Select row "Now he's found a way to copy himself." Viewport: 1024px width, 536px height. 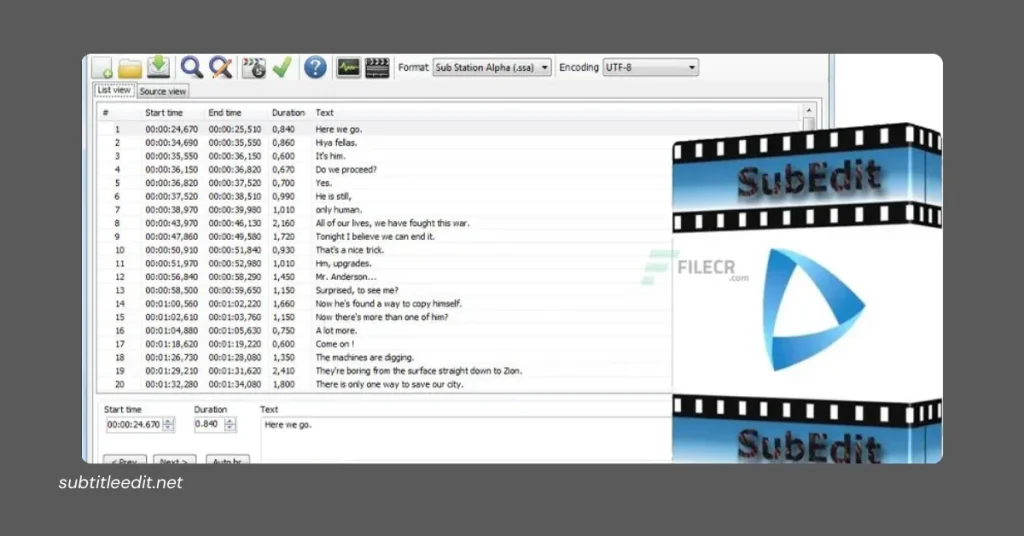(x=385, y=304)
